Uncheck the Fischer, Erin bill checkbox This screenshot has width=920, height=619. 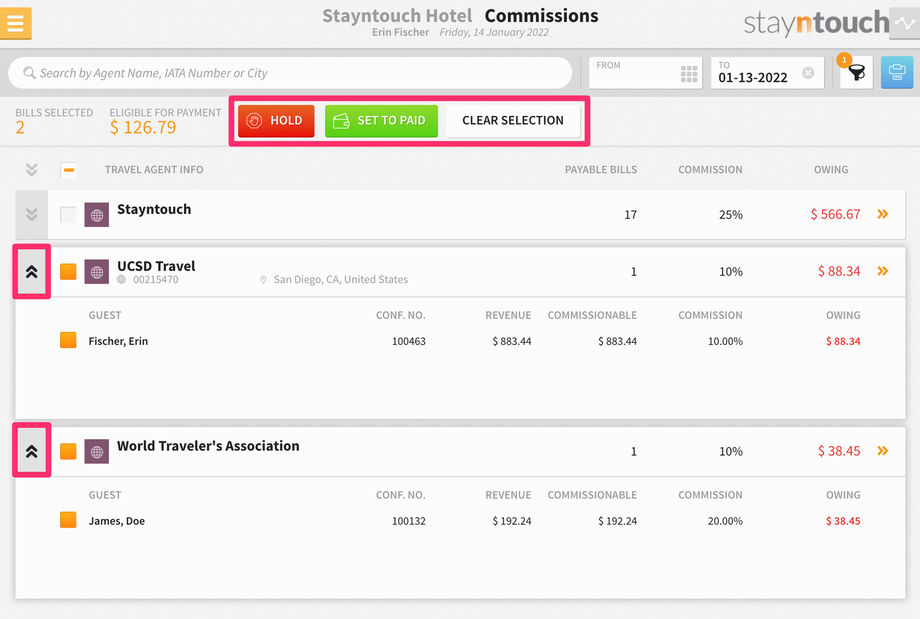[x=68, y=340]
